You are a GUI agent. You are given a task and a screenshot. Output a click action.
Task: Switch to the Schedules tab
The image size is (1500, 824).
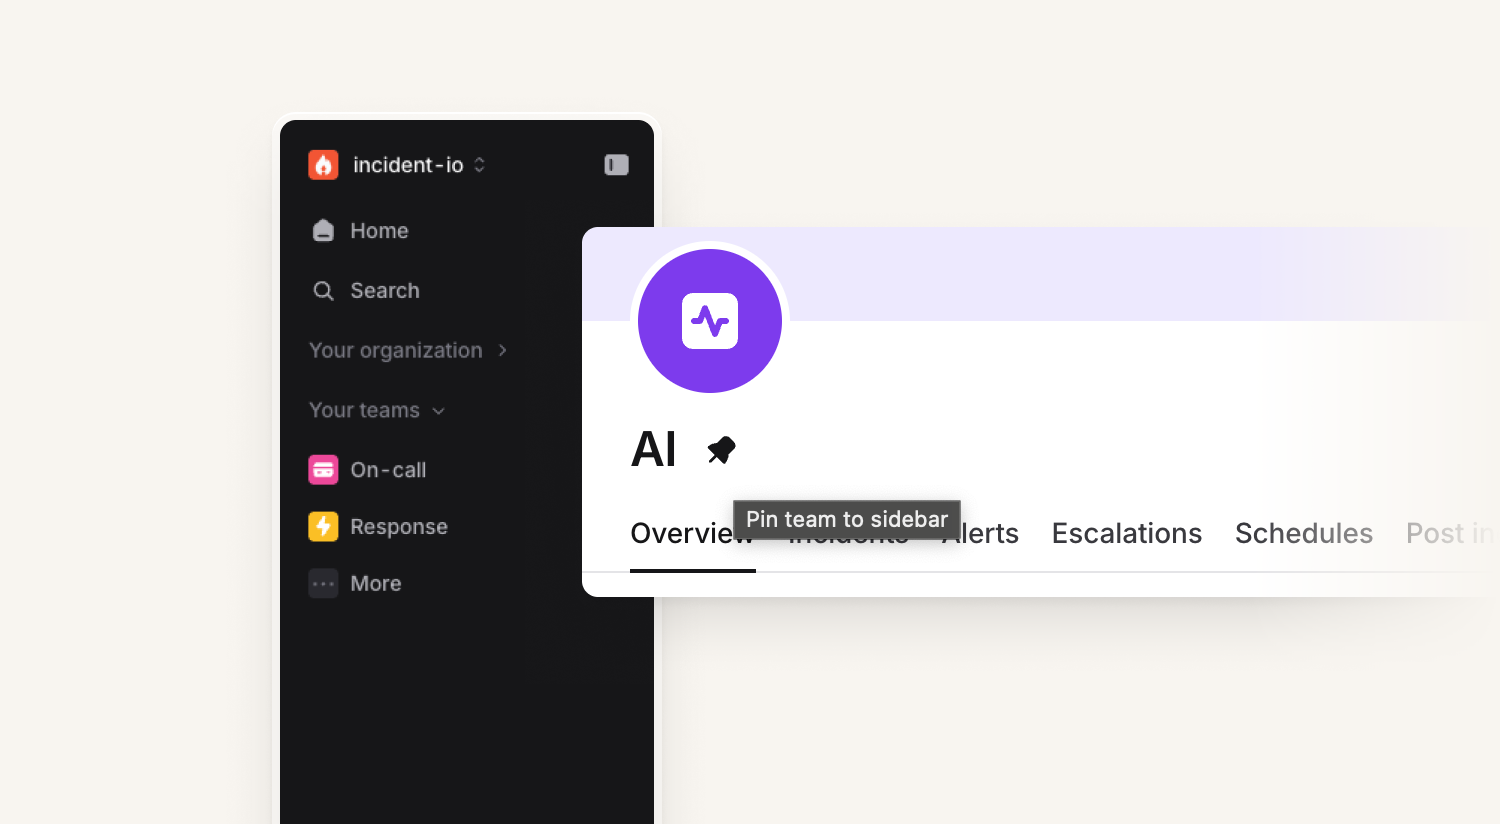coord(1304,534)
